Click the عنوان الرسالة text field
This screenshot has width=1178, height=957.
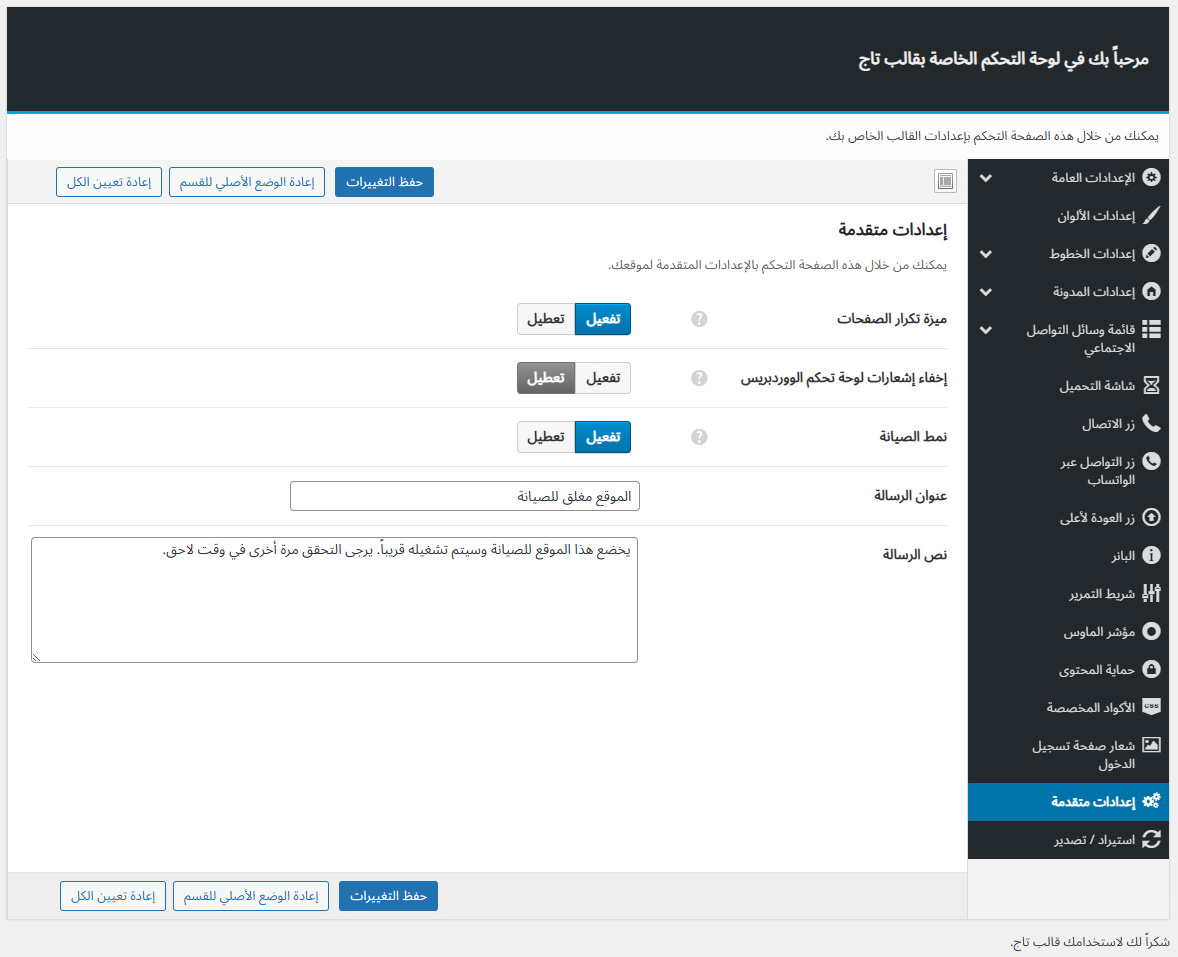464,496
